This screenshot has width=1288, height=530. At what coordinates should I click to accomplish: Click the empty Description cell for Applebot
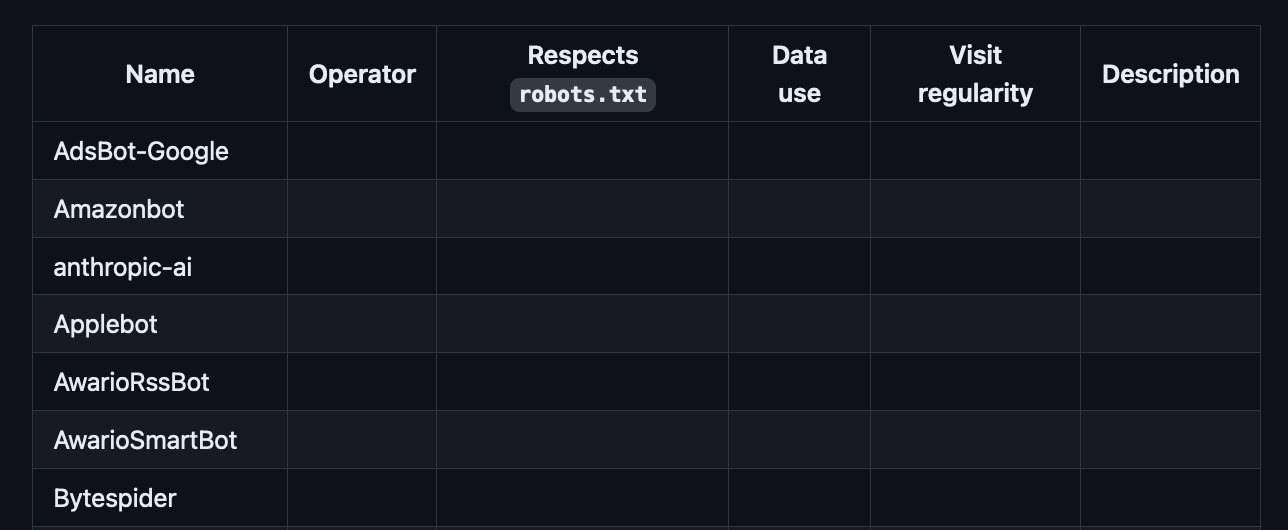(x=1170, y=324)
